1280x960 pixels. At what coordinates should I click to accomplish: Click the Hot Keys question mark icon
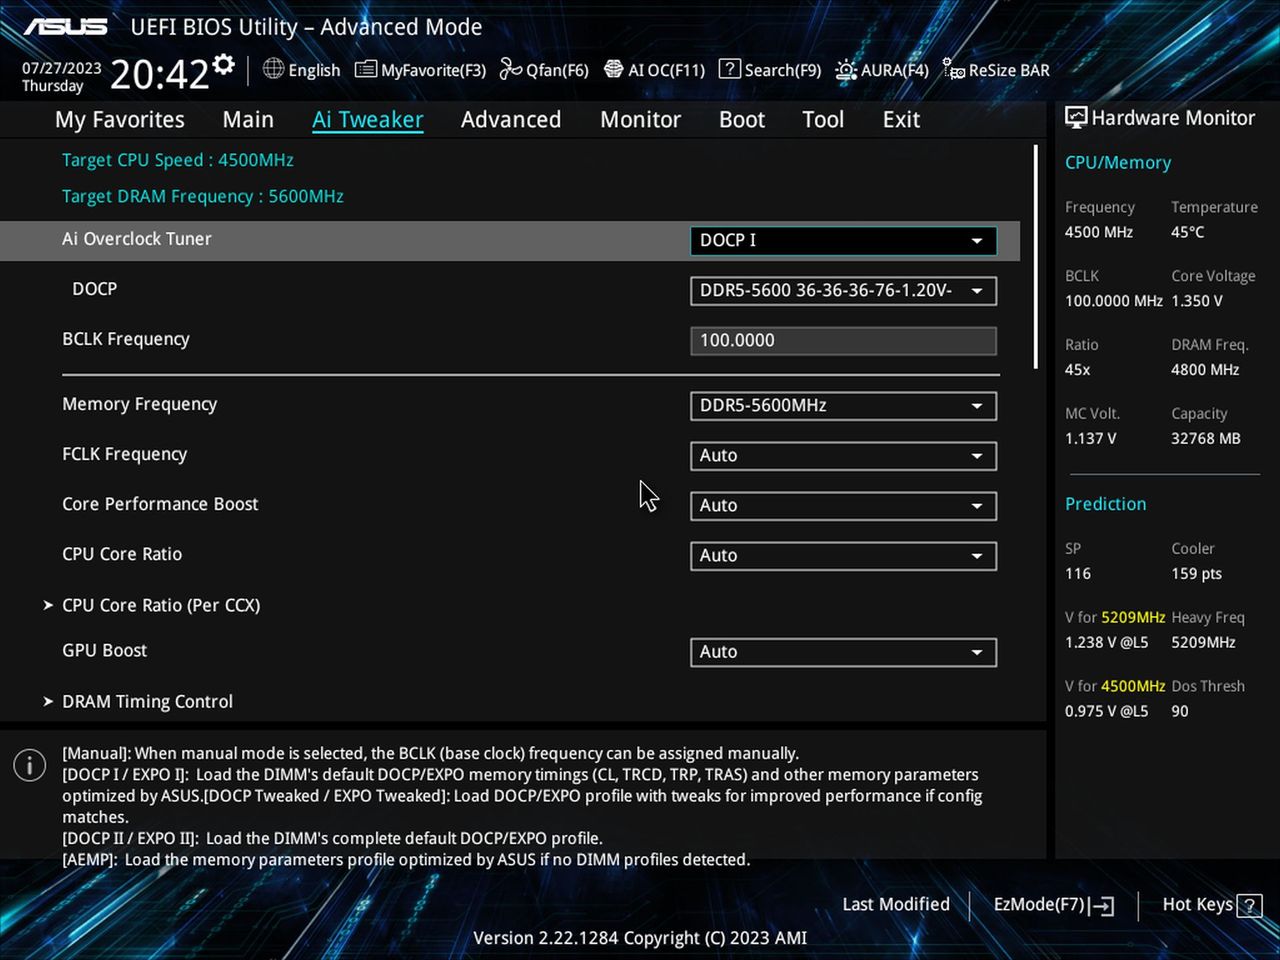(x=1249, y=906)
